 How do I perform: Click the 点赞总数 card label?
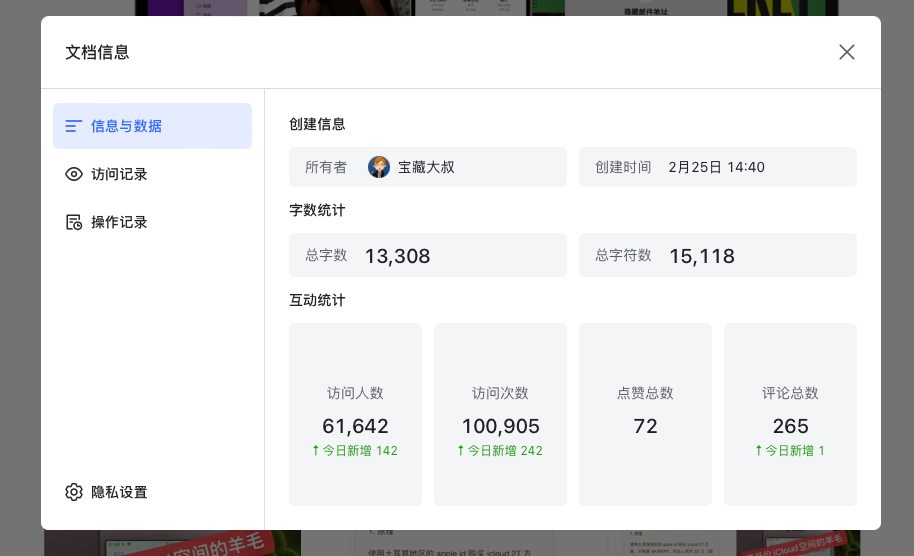click(x=645, y=393)
